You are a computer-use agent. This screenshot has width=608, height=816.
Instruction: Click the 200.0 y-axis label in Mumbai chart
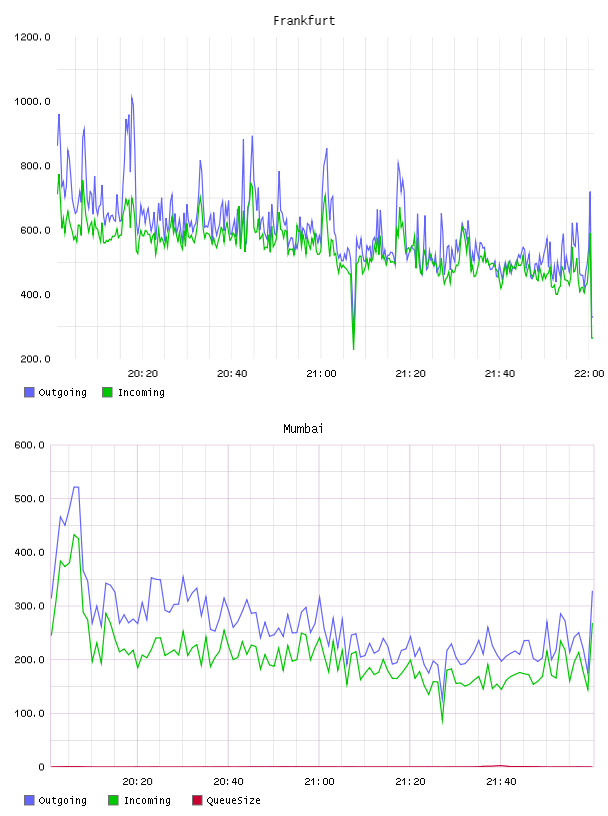tap(30, 659)
